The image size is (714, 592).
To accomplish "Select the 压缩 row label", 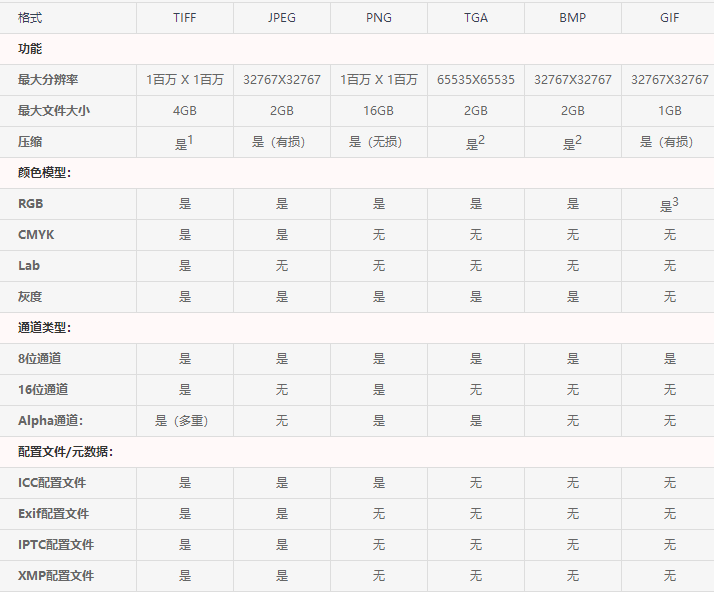I will coord(30,142).
